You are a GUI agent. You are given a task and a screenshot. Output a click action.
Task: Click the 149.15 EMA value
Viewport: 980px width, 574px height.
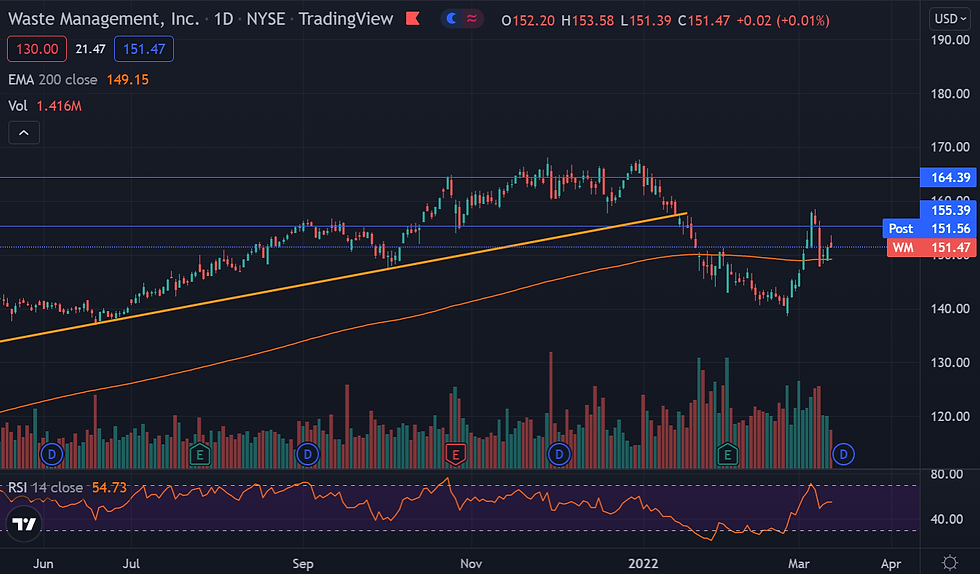pyautogui.click(x=128, y=79)
